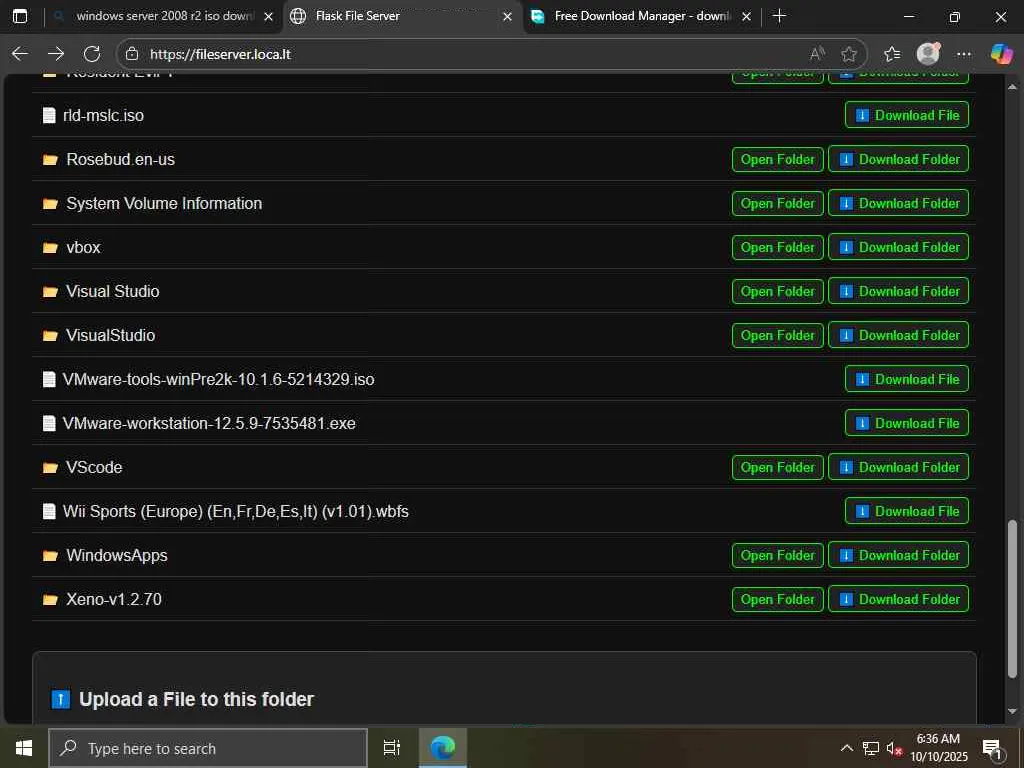Download Folder for Xeno-v1.2.70
The height and width of the screenshot is (768, 1024).
point(899,599)
